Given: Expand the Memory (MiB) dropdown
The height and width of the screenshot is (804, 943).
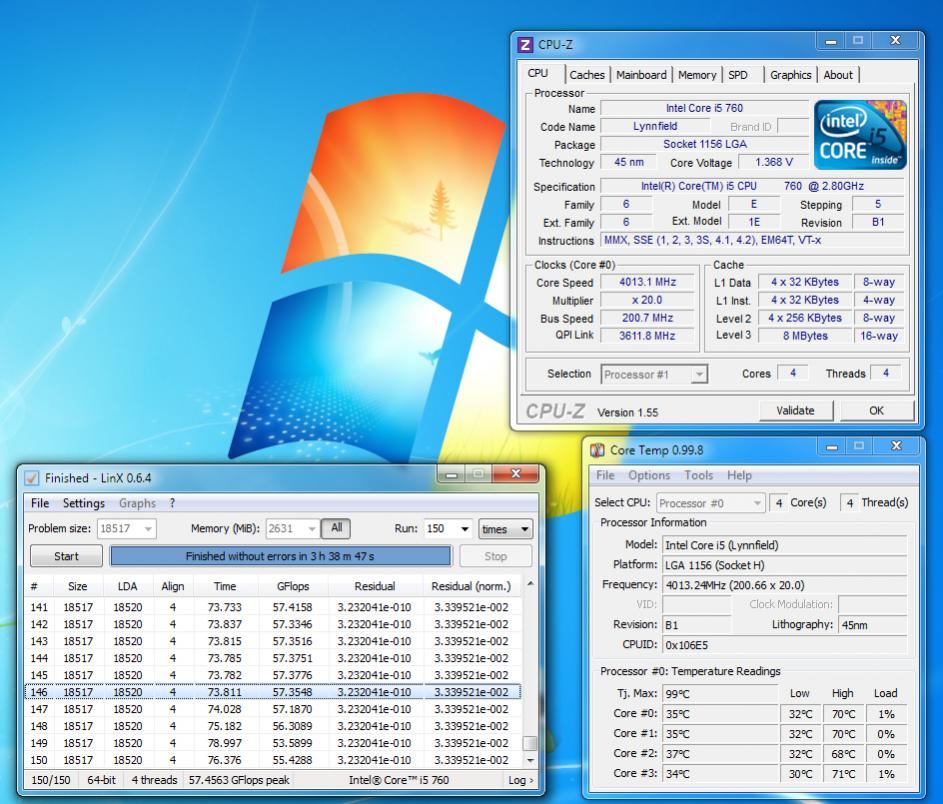Looking at the screenshot, I should (x=312, y=529).
